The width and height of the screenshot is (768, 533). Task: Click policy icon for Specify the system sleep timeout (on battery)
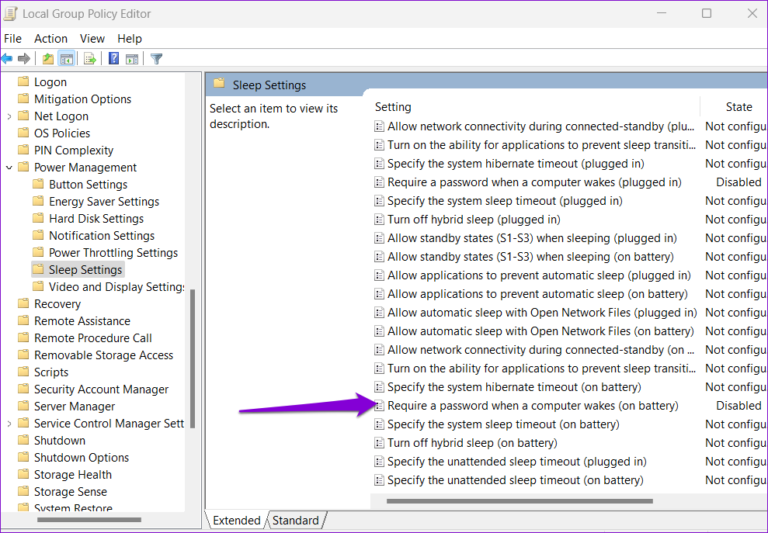pyautogui.click(x=379, y=424)
